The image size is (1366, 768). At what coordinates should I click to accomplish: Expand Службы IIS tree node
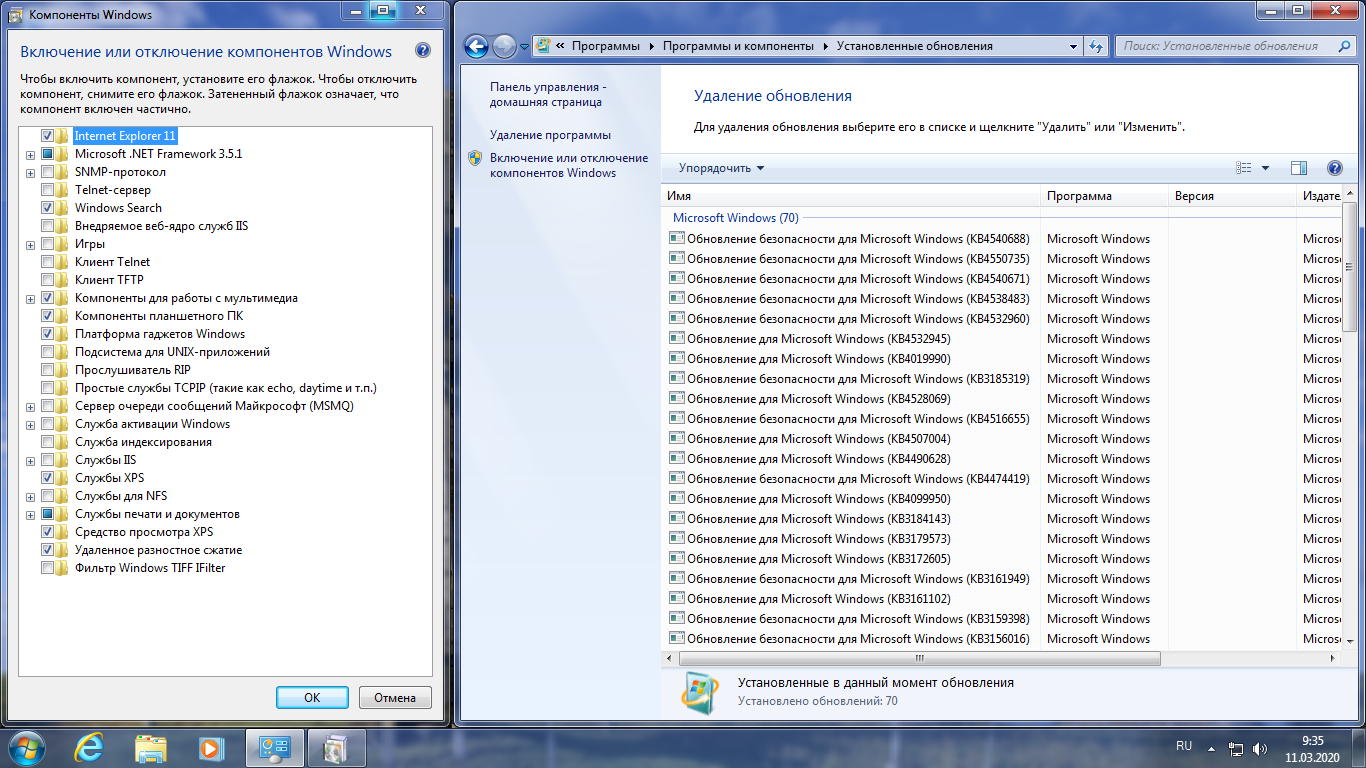30,461
